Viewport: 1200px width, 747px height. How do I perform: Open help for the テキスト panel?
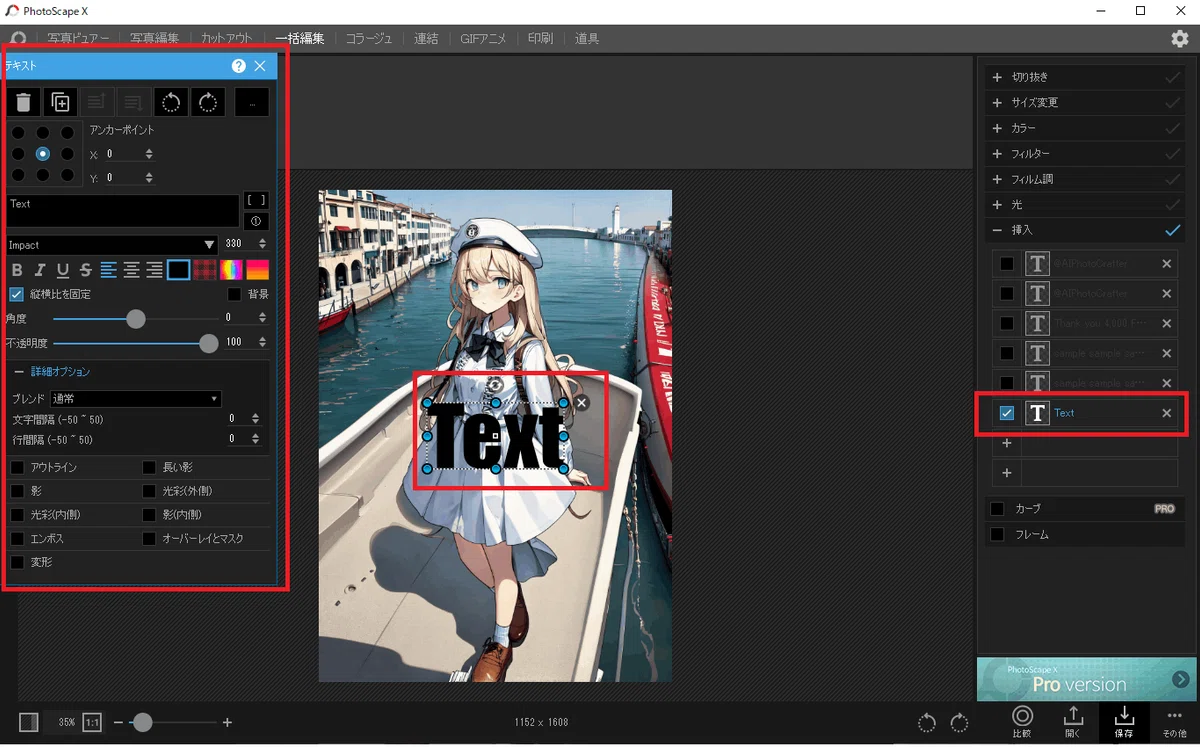pos(238,66)
